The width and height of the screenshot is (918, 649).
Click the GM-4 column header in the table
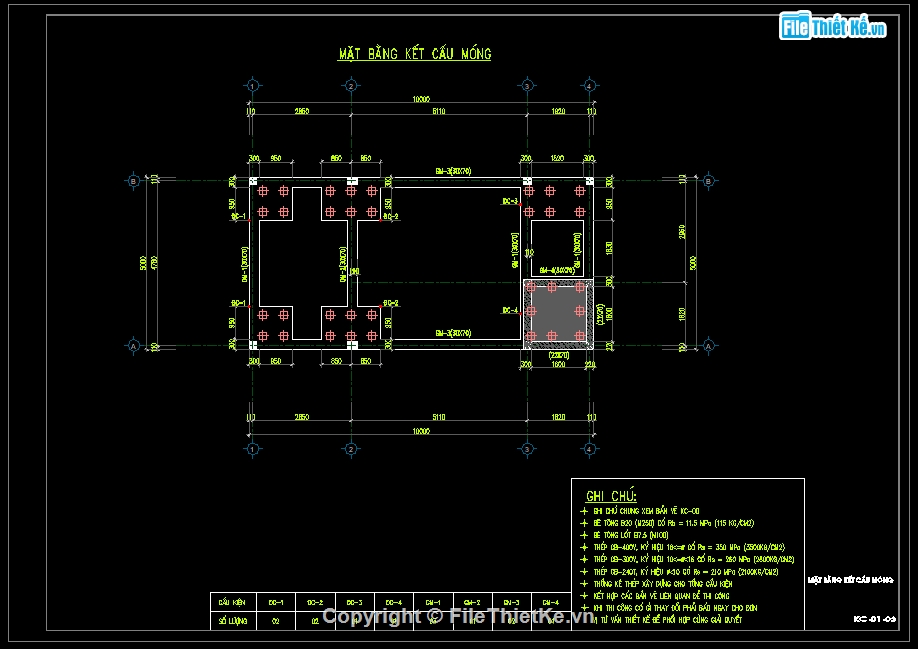point(551,602)
